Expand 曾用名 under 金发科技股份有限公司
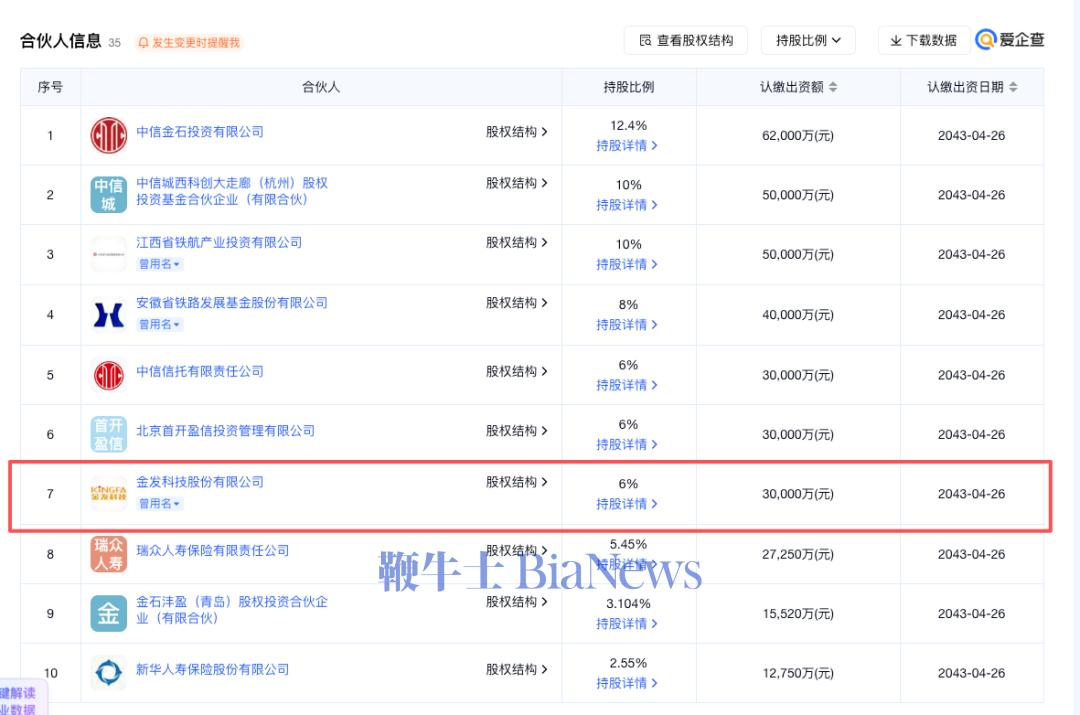Viewport: 1080px width, 715px height. (159, 504)
